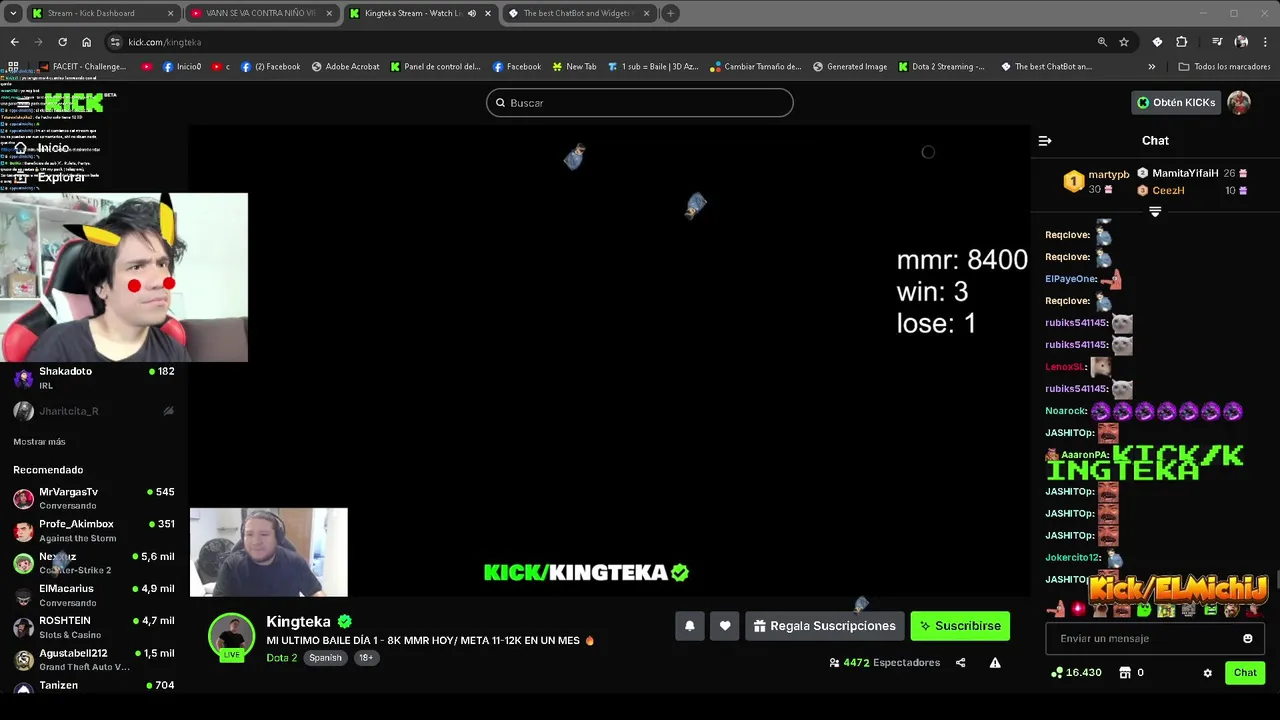
Task: Click the heart follow icon
Action: pos(725,626)
